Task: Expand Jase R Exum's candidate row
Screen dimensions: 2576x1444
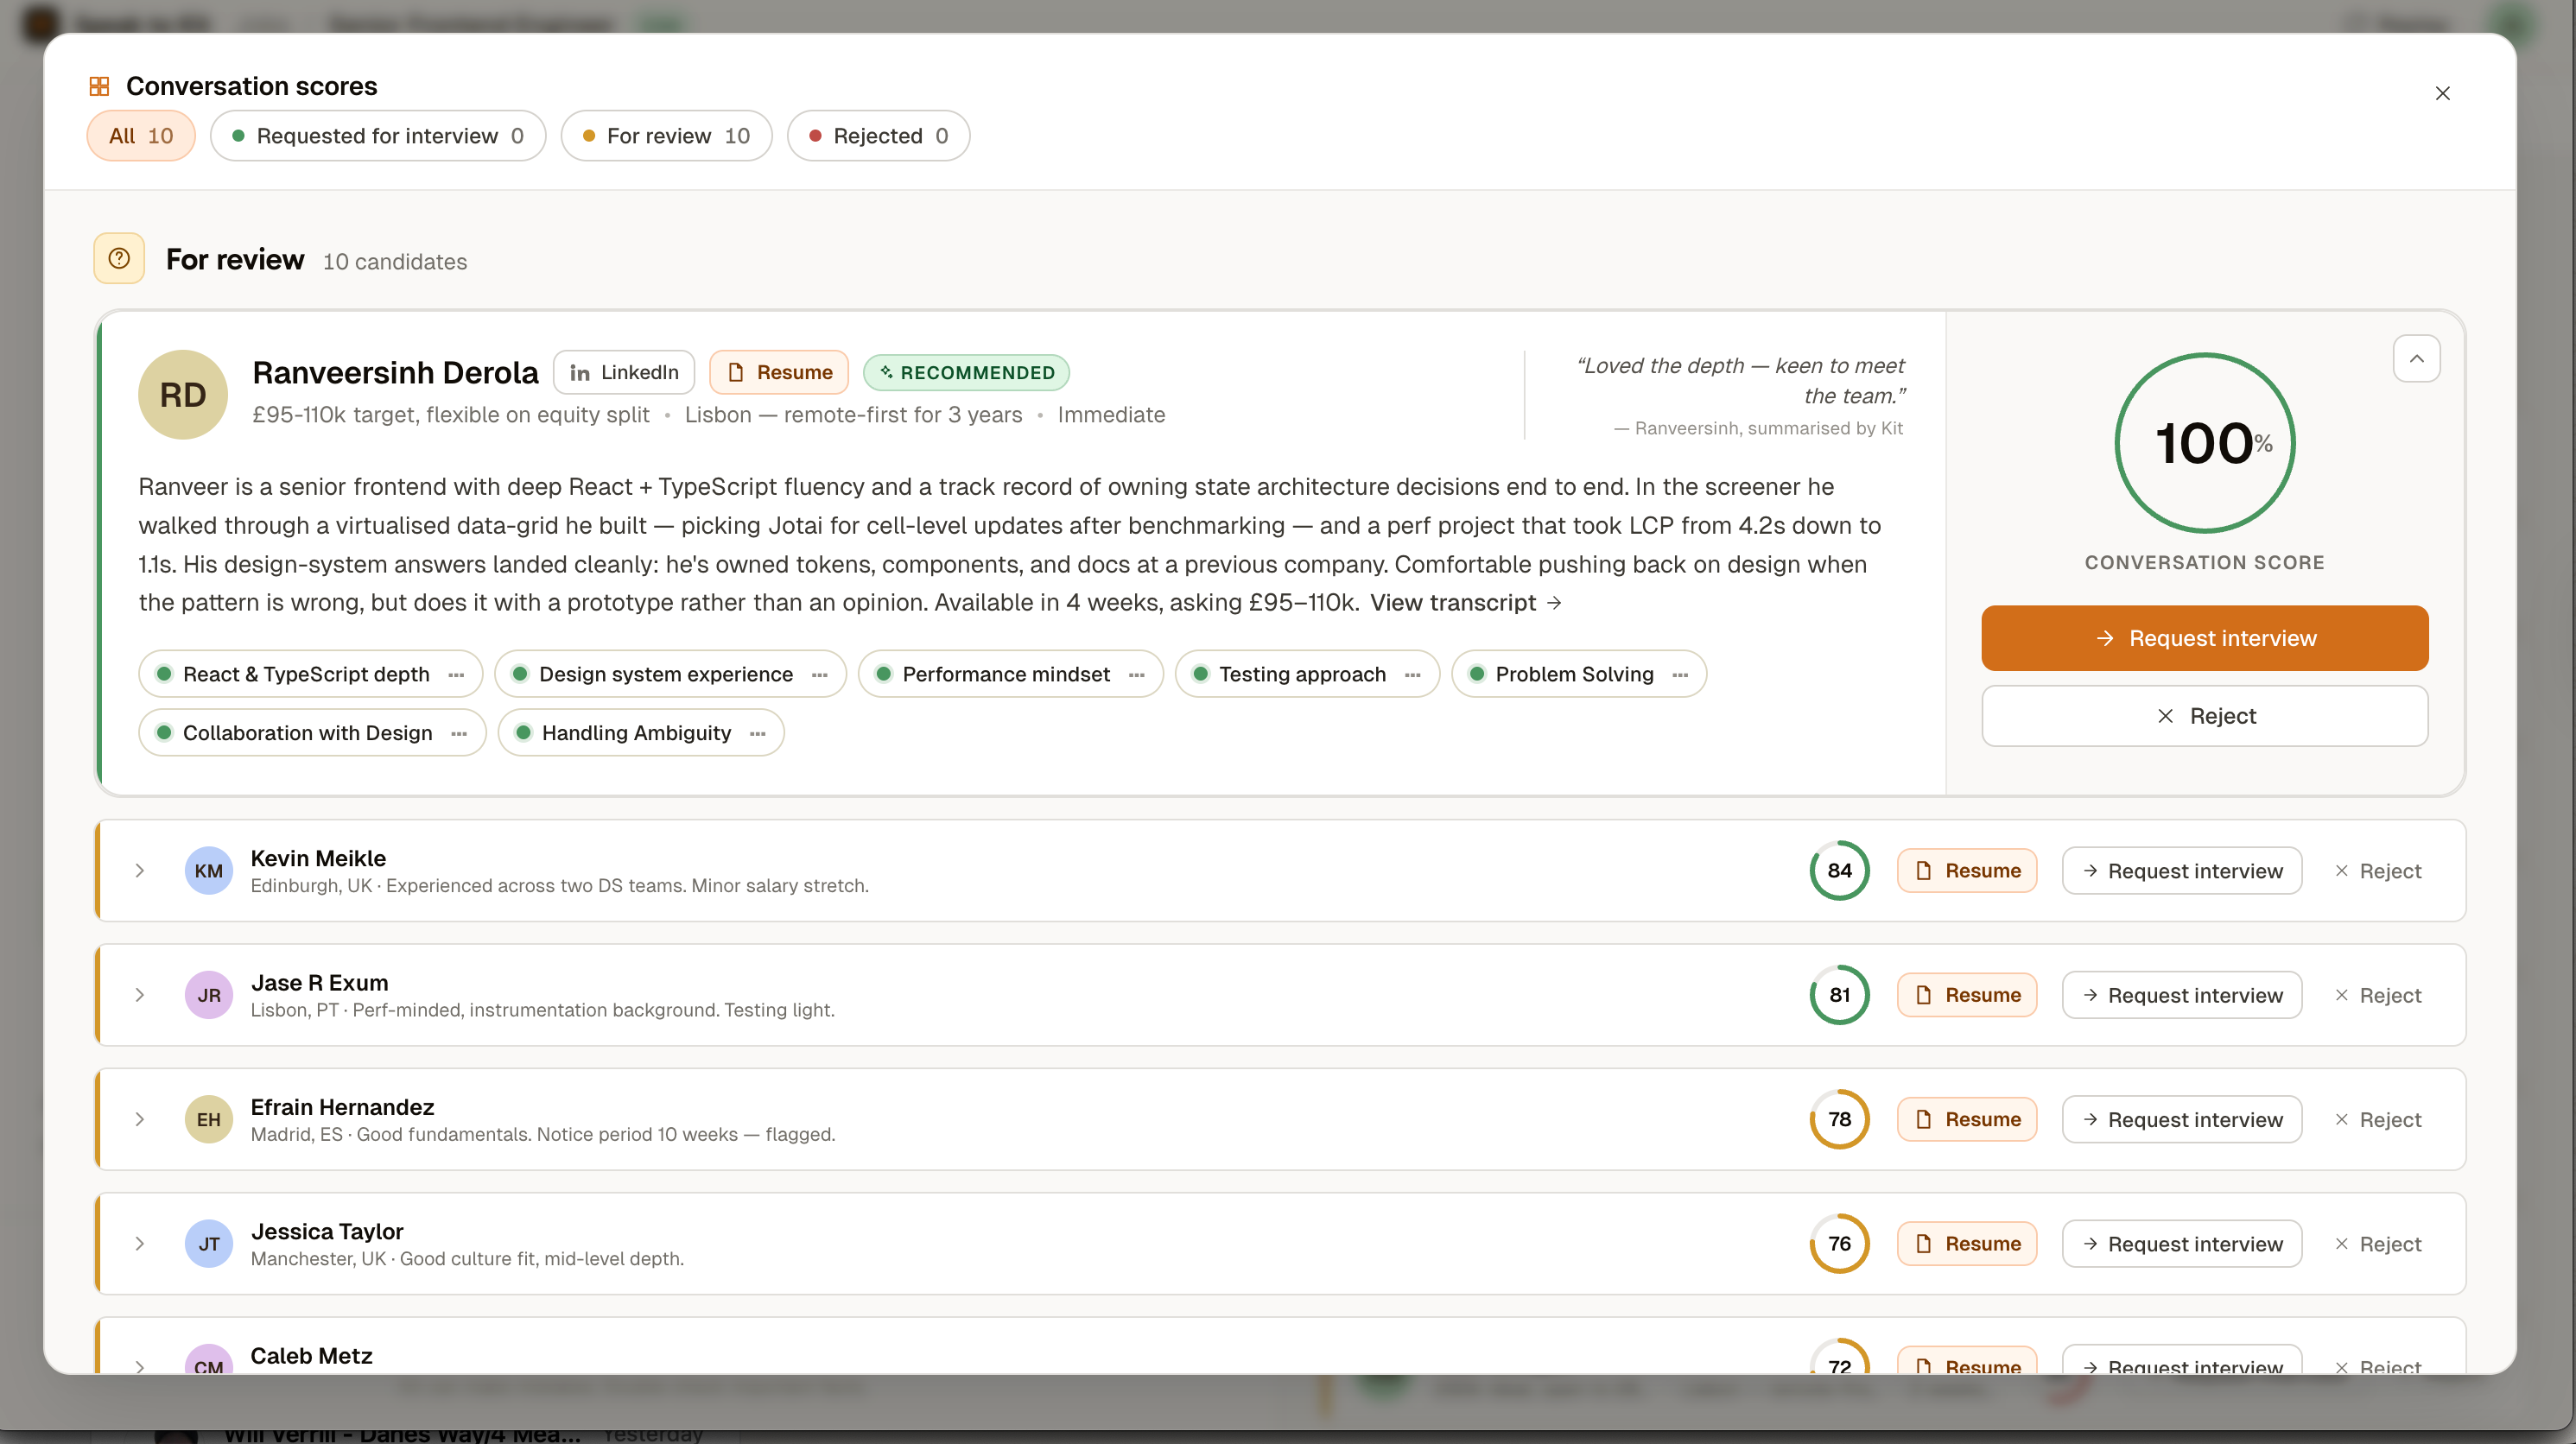Action: (x=140, y=995)
